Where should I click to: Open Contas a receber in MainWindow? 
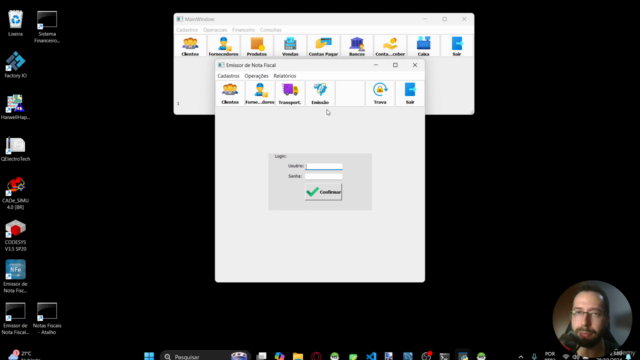pyautogui.click(x=390, y=46)
